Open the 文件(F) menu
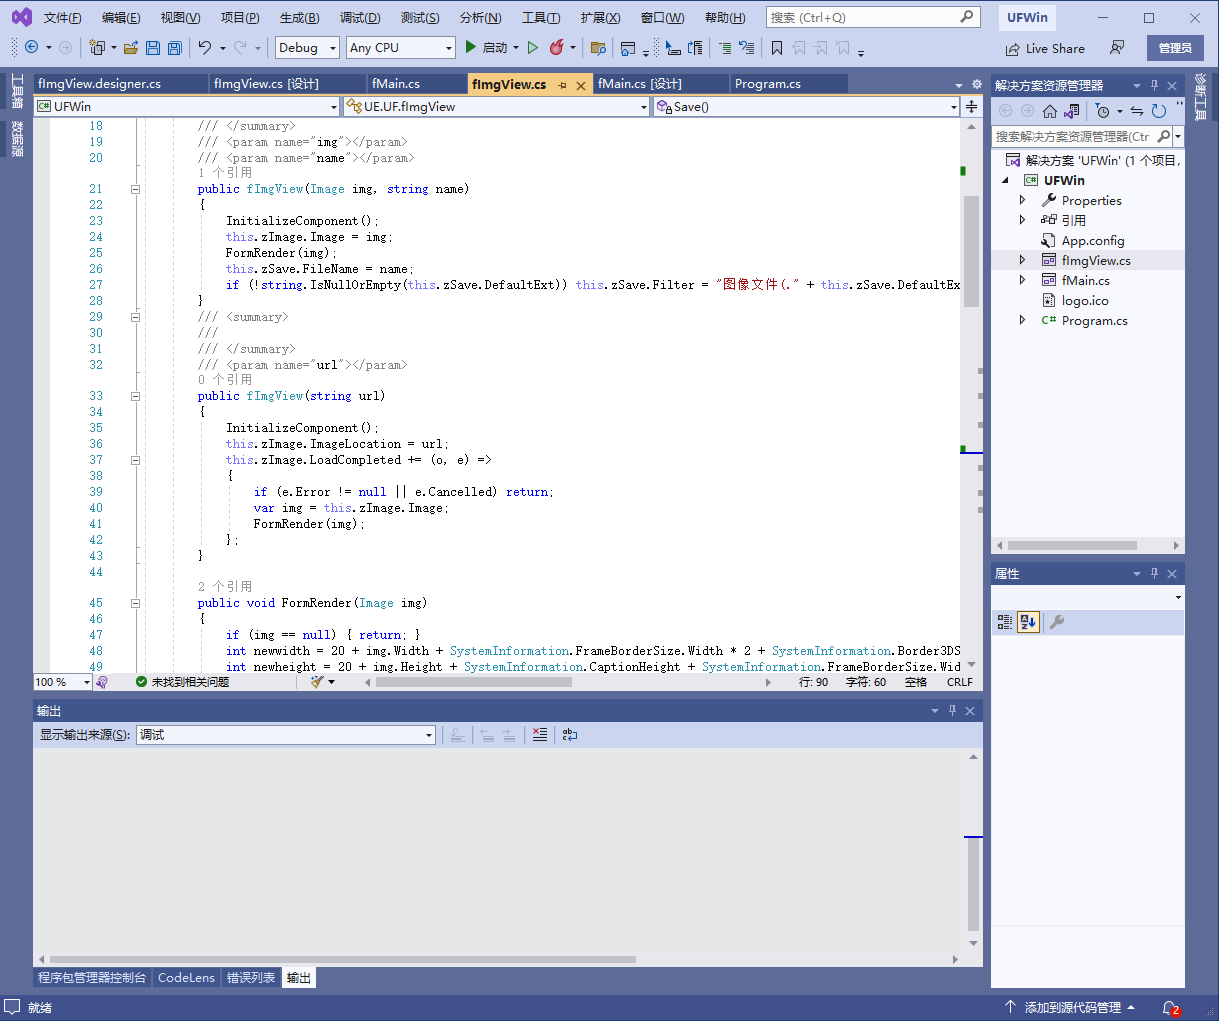1219x1021 pixels. click(x=62, y=17)
